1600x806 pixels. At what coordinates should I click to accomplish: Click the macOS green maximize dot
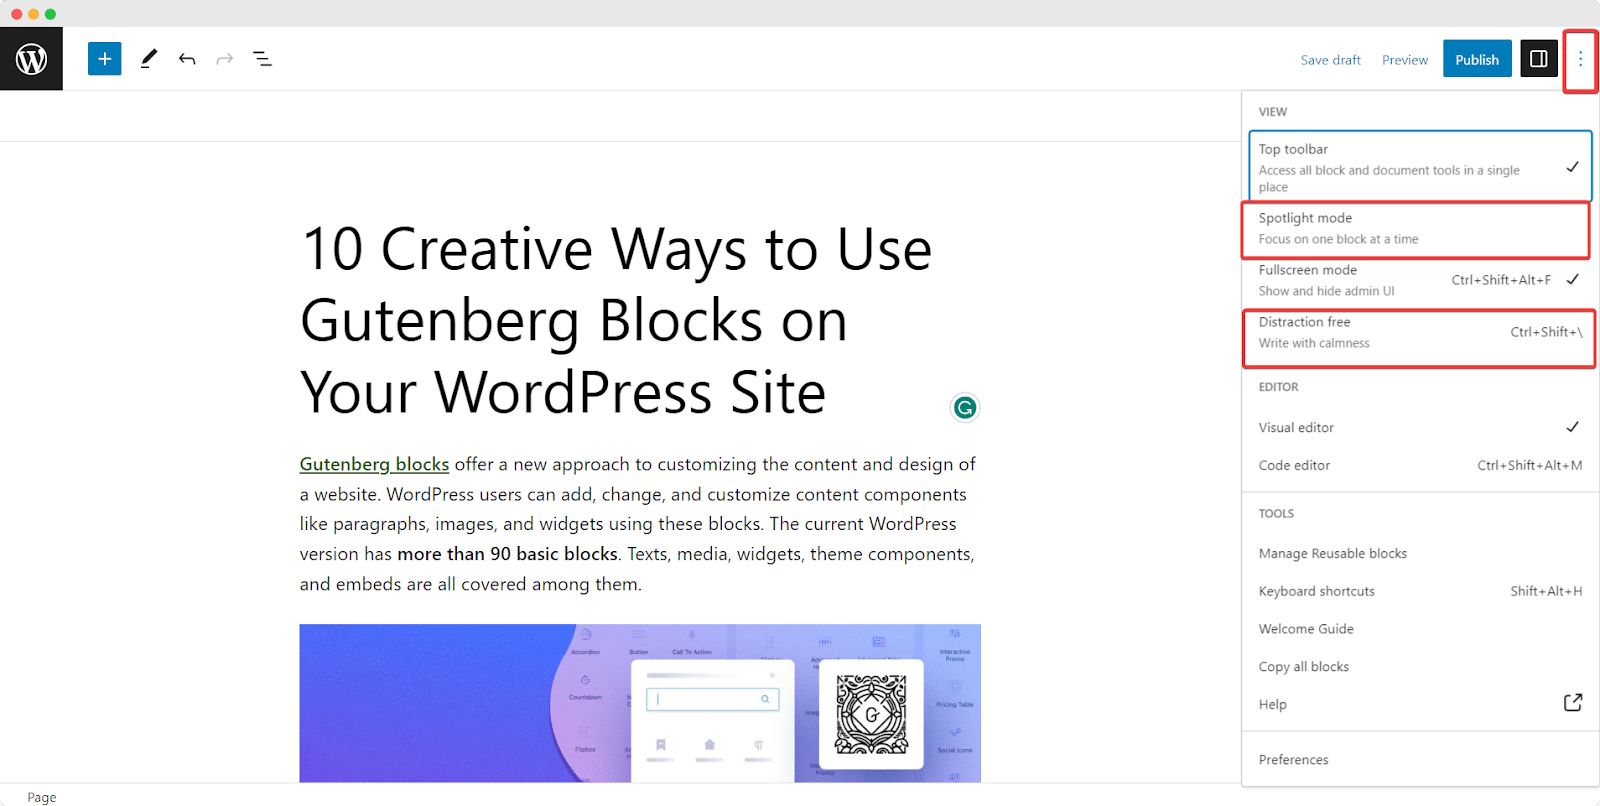pyautogui.click(x=50, y=14)
